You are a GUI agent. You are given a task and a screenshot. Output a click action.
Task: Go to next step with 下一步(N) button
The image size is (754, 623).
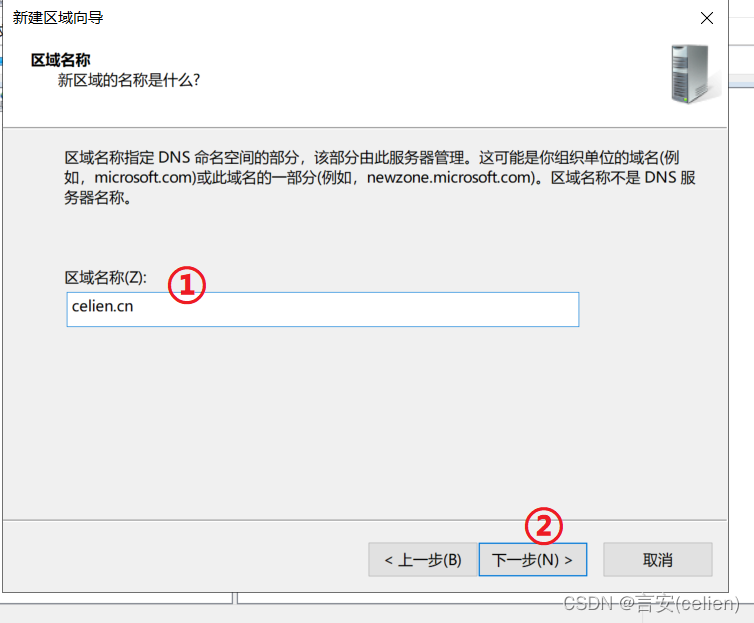pyautogui.click(x=533, y=560)
